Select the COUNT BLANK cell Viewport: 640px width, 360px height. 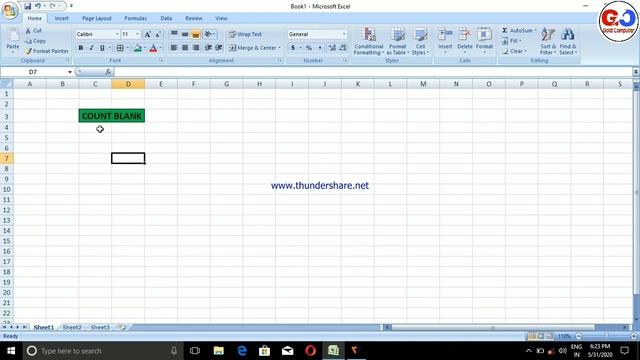(112, 116)
